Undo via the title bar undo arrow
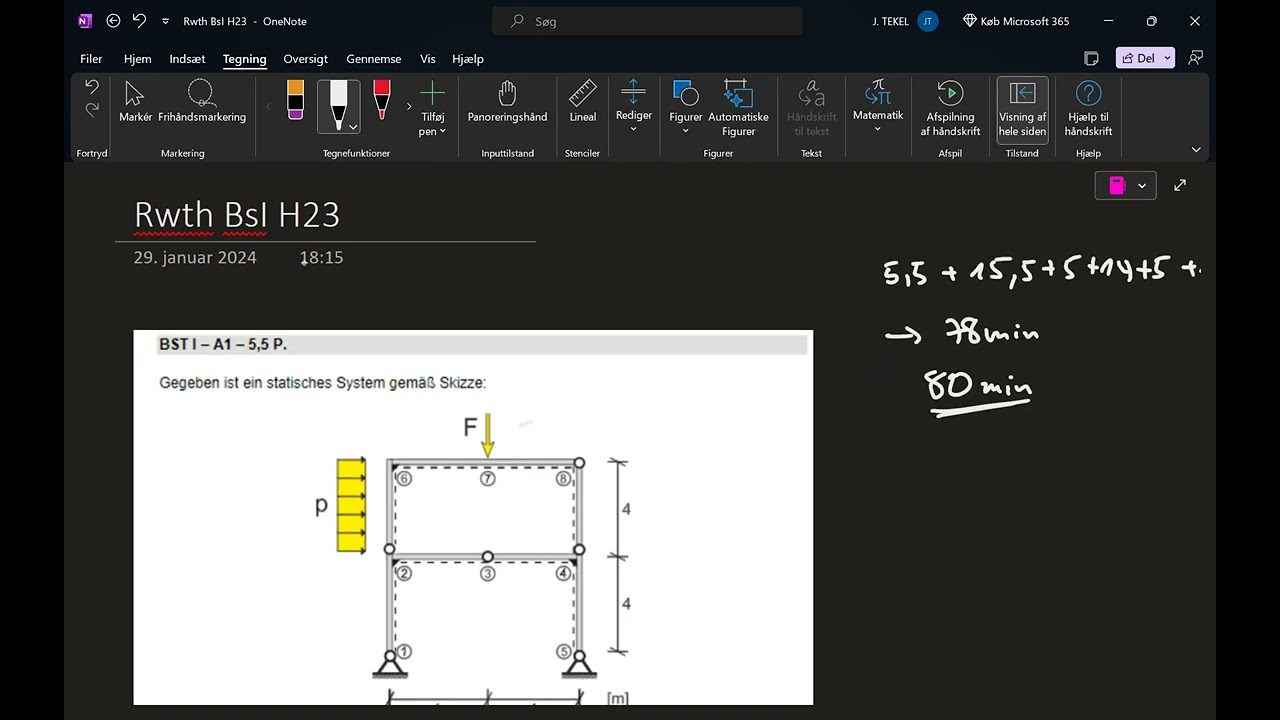Viewport: 1280px width, 720px height. point(139,21)
